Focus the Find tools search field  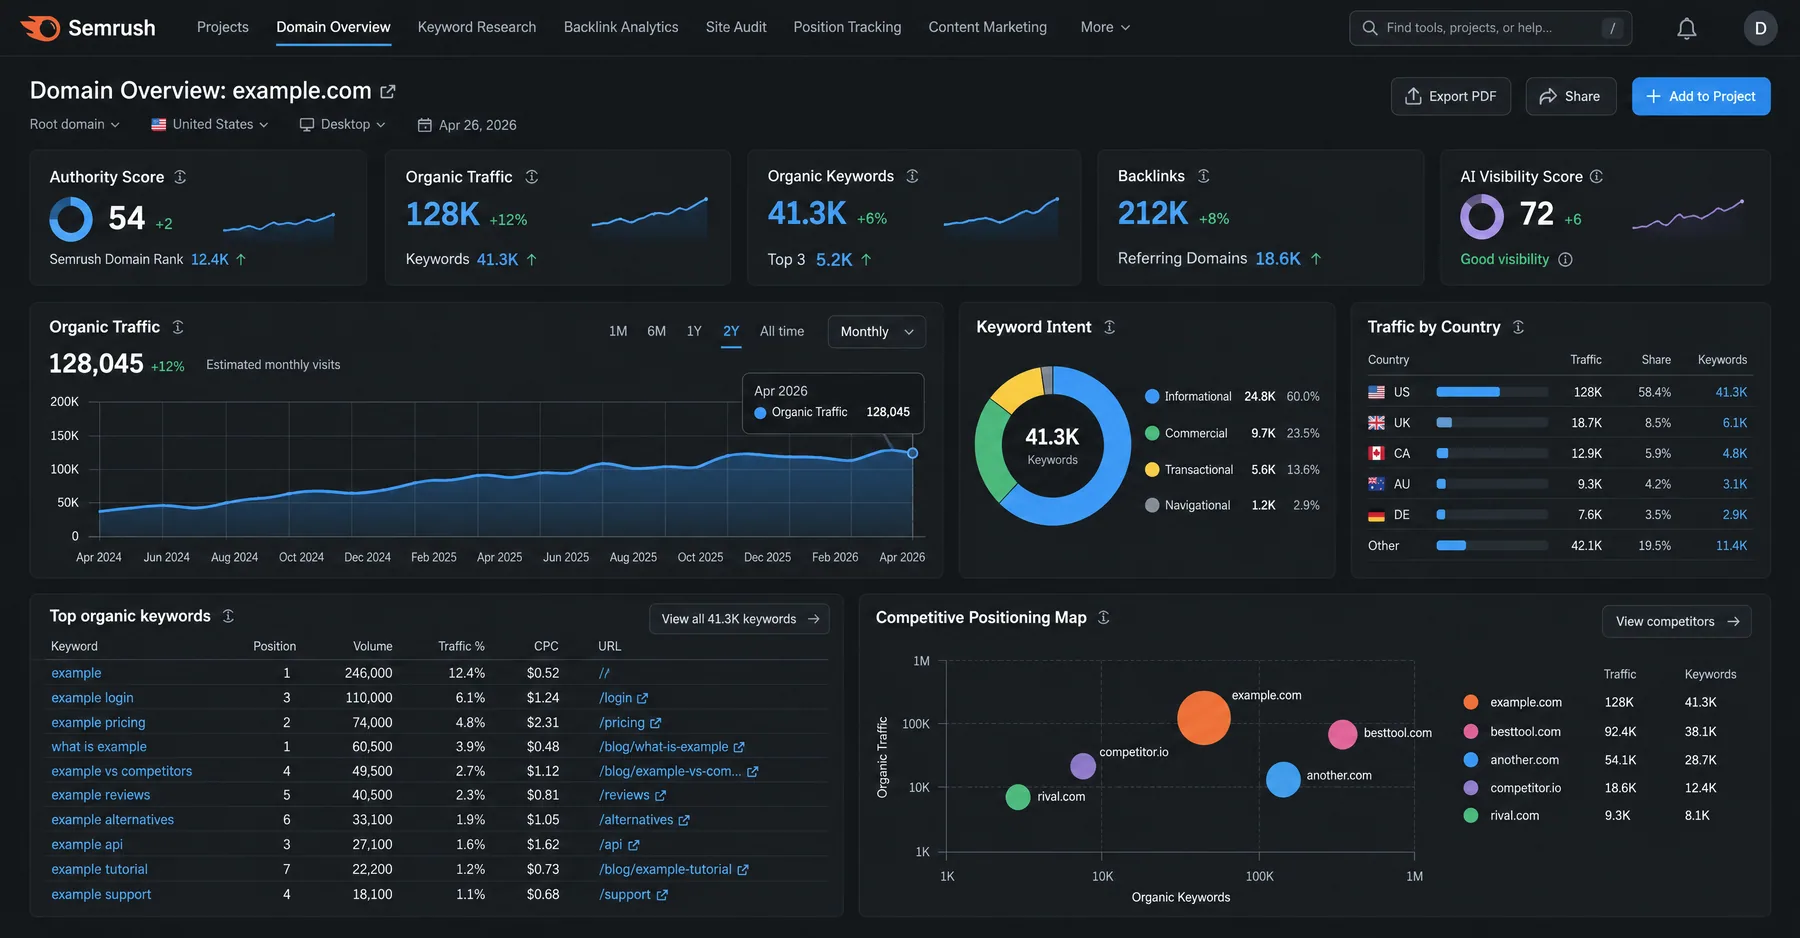pyautogui.click(x=1490, y=28)
